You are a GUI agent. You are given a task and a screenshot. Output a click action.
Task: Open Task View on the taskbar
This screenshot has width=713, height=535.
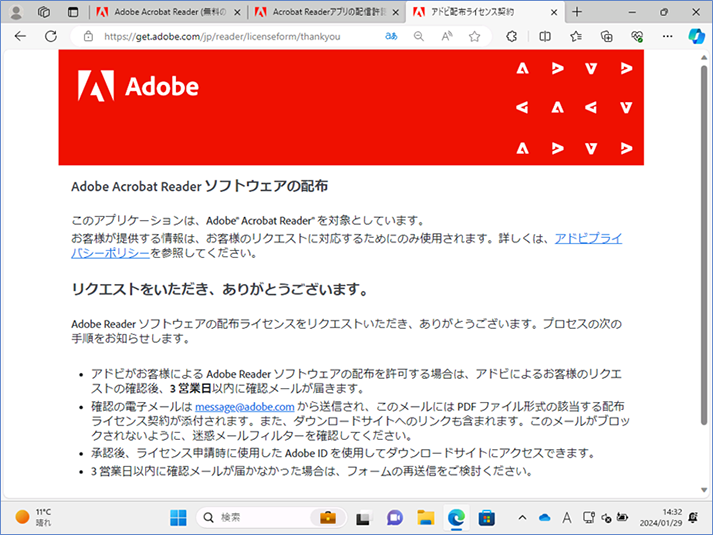pyautogui.click(x=363, y=518)
